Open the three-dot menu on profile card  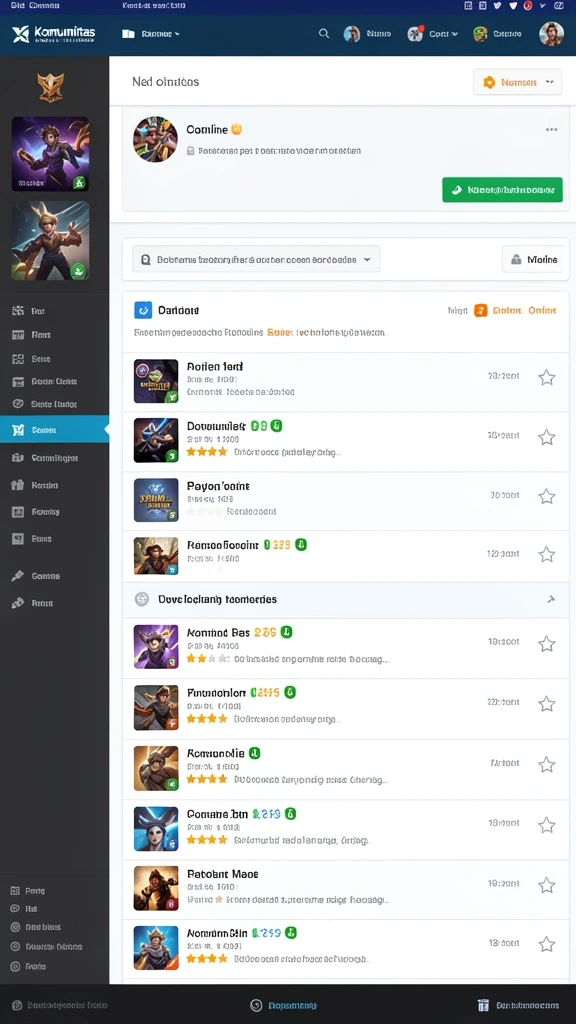pyautogui.click(x=551, y=129)
